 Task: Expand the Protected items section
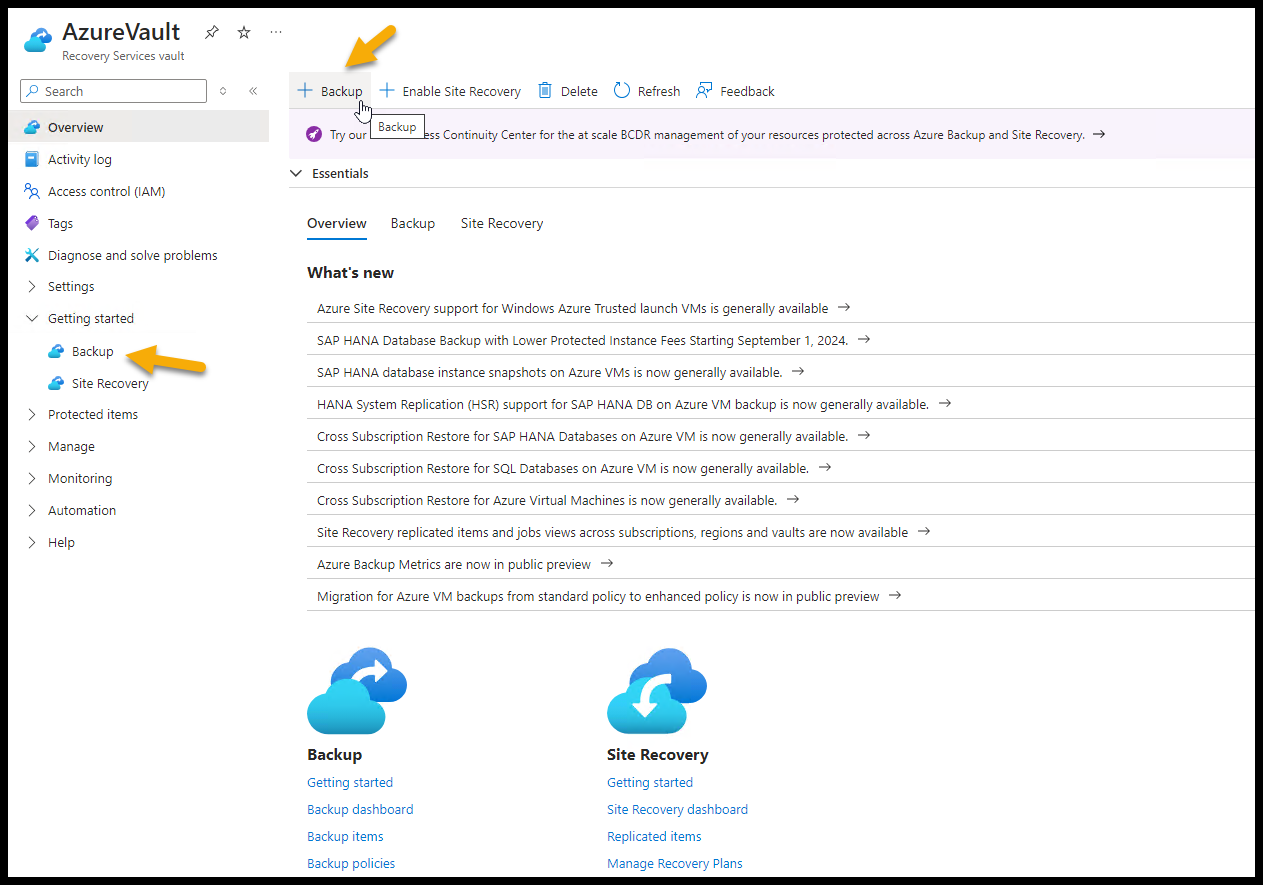(x=32, y=415)
